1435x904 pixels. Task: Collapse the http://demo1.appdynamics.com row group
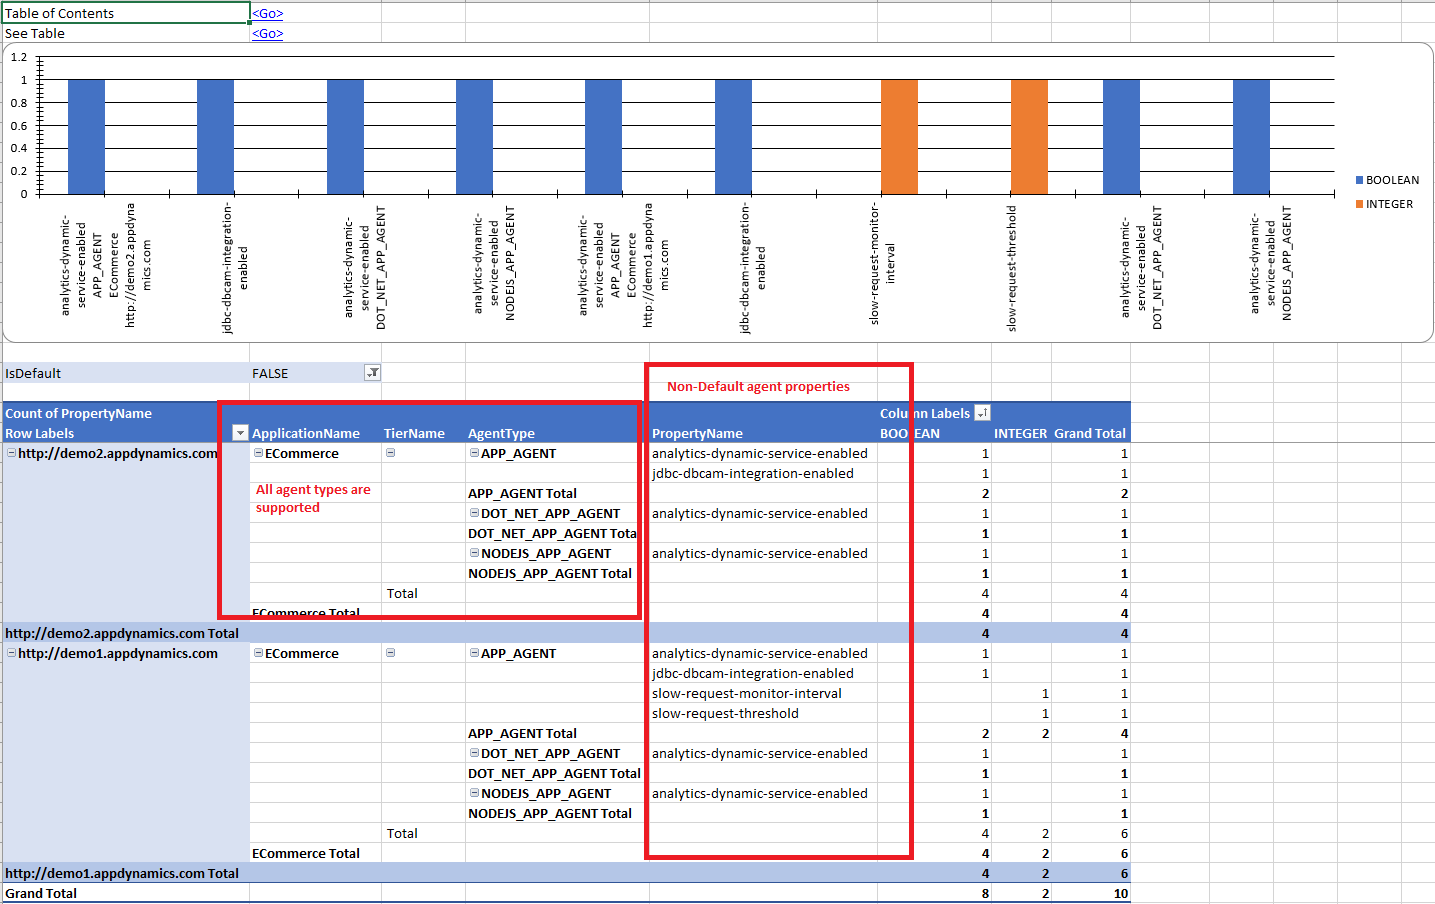(11, 653)
